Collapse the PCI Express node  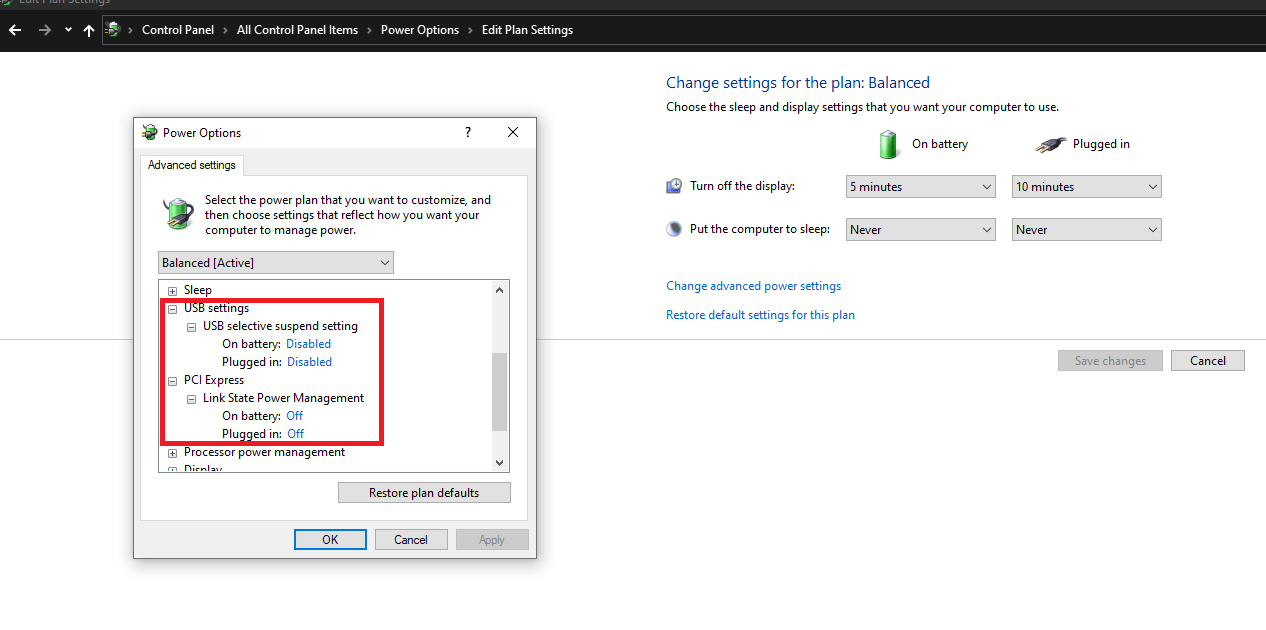(173, 381)
